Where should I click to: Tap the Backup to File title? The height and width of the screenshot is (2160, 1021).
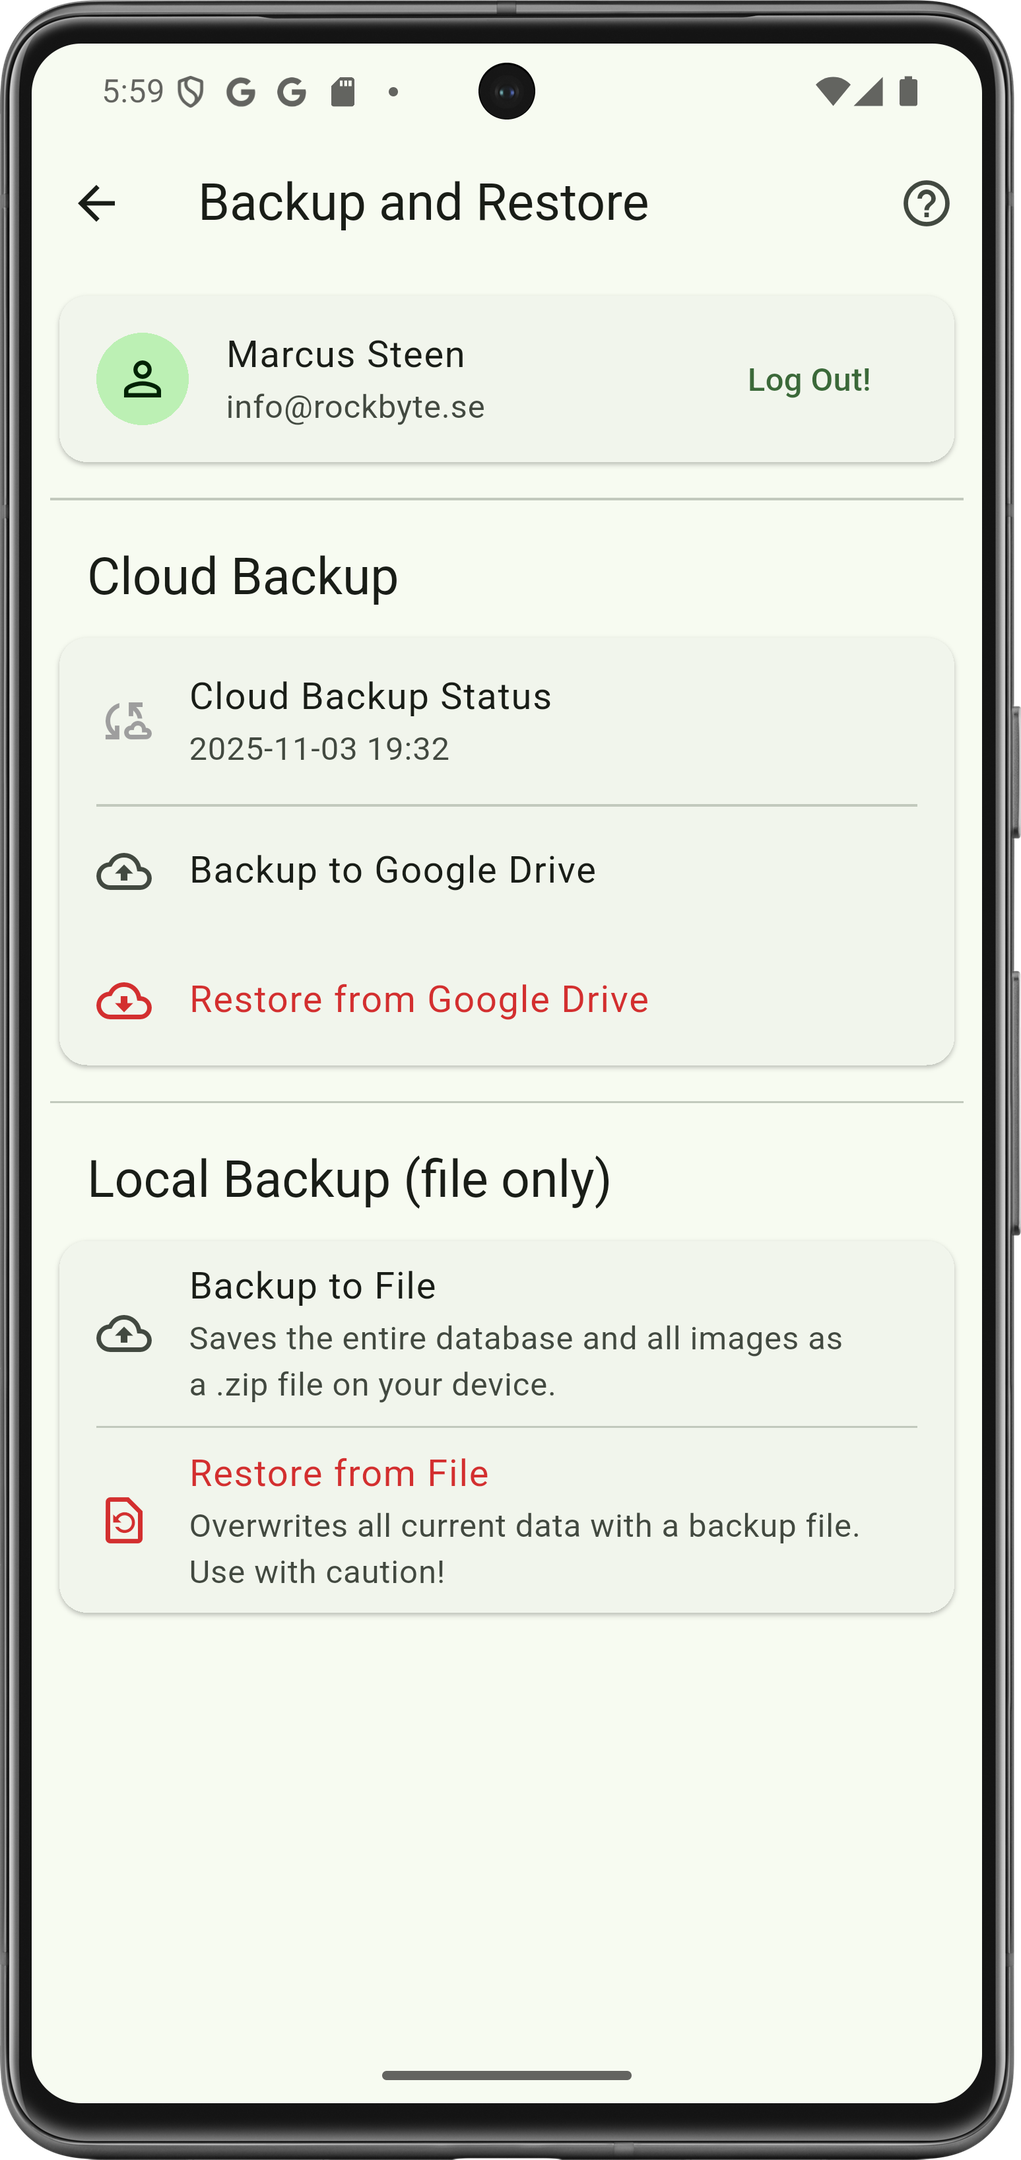point(313,1286)
